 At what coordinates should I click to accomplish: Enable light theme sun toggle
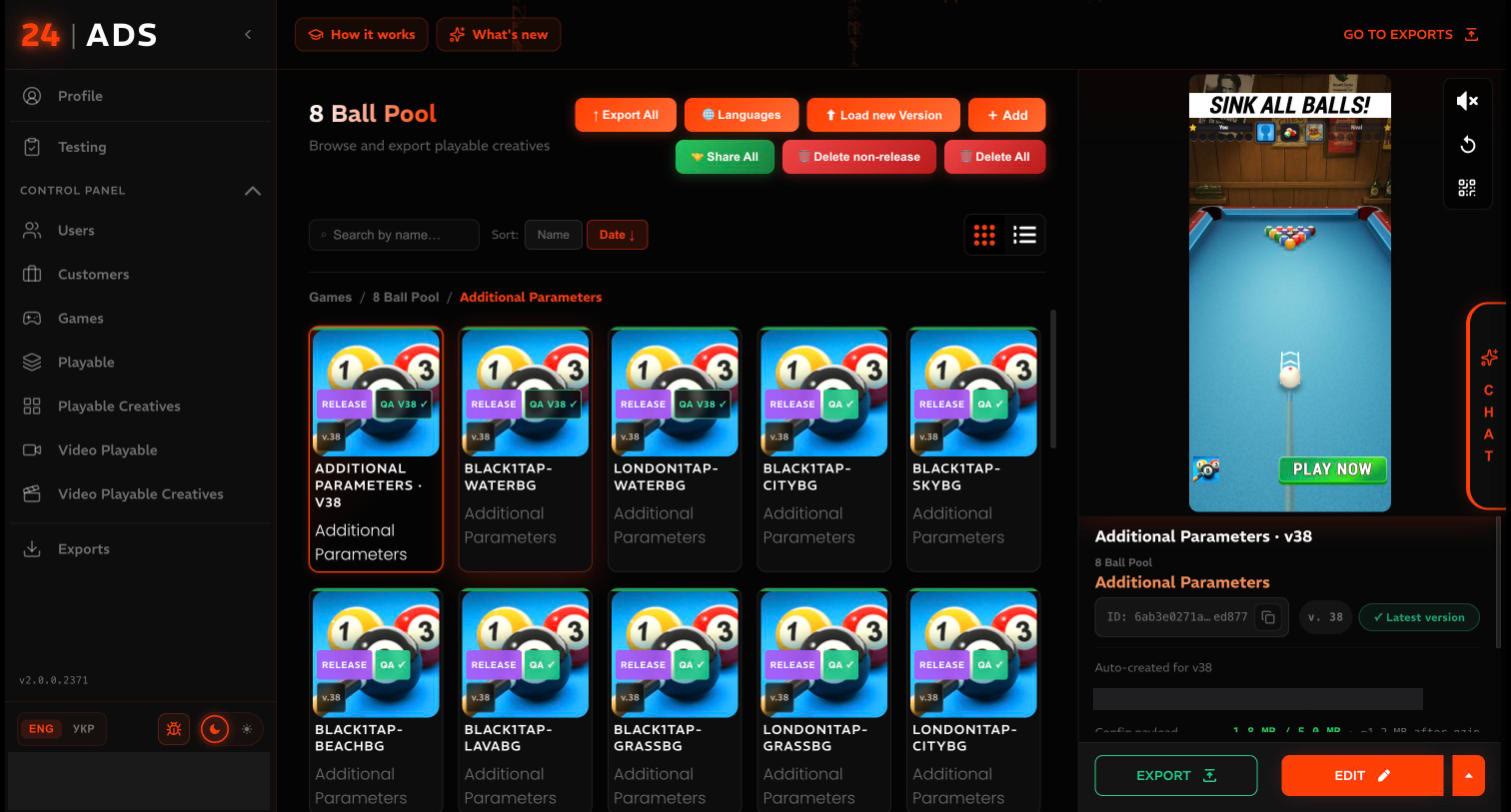pyautogui.click(x=247, y=729)
